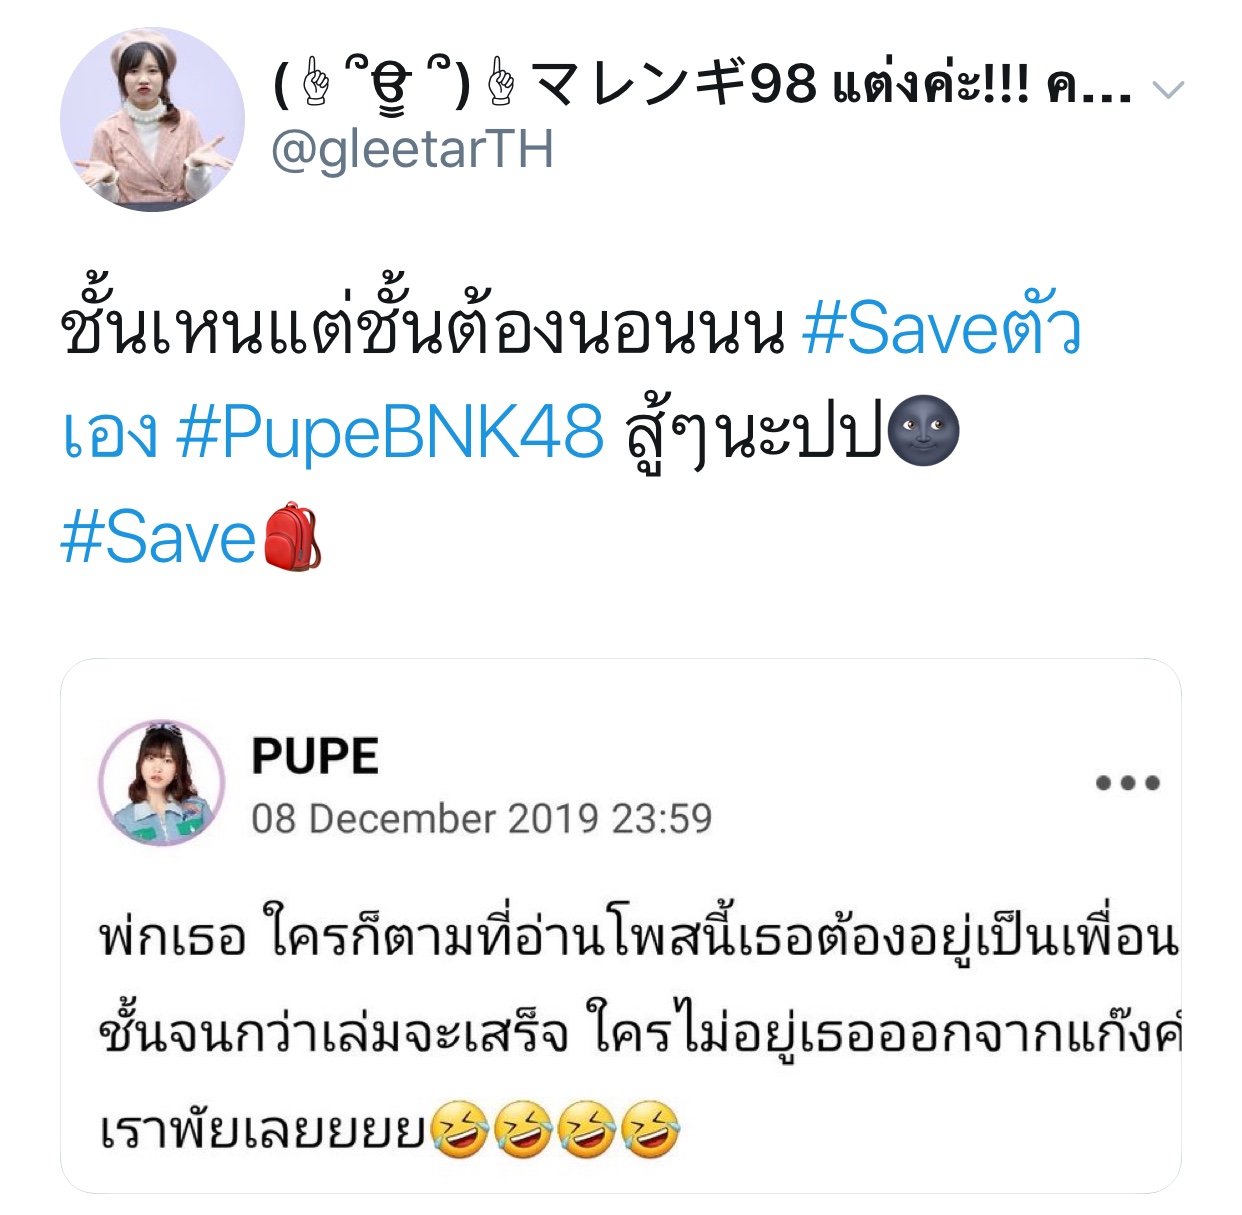The height and width of the screenshot is (1215, 1242).
Task: Open the three-dot menu on PUPE post
Action: [1127, 783]
